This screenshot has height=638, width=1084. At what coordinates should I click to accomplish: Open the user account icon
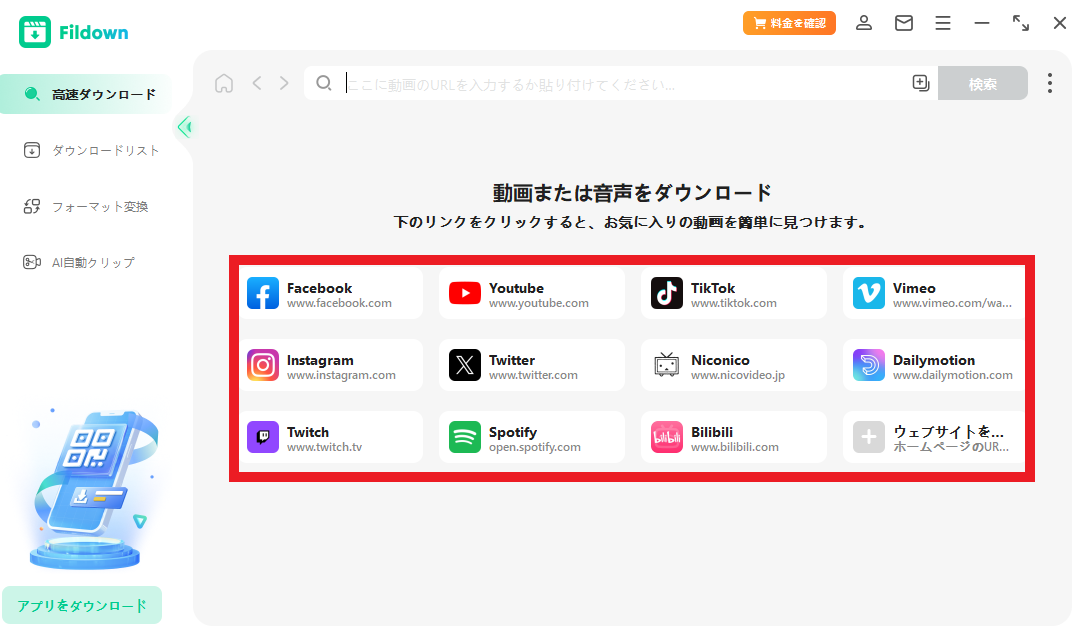coord(864,23)
